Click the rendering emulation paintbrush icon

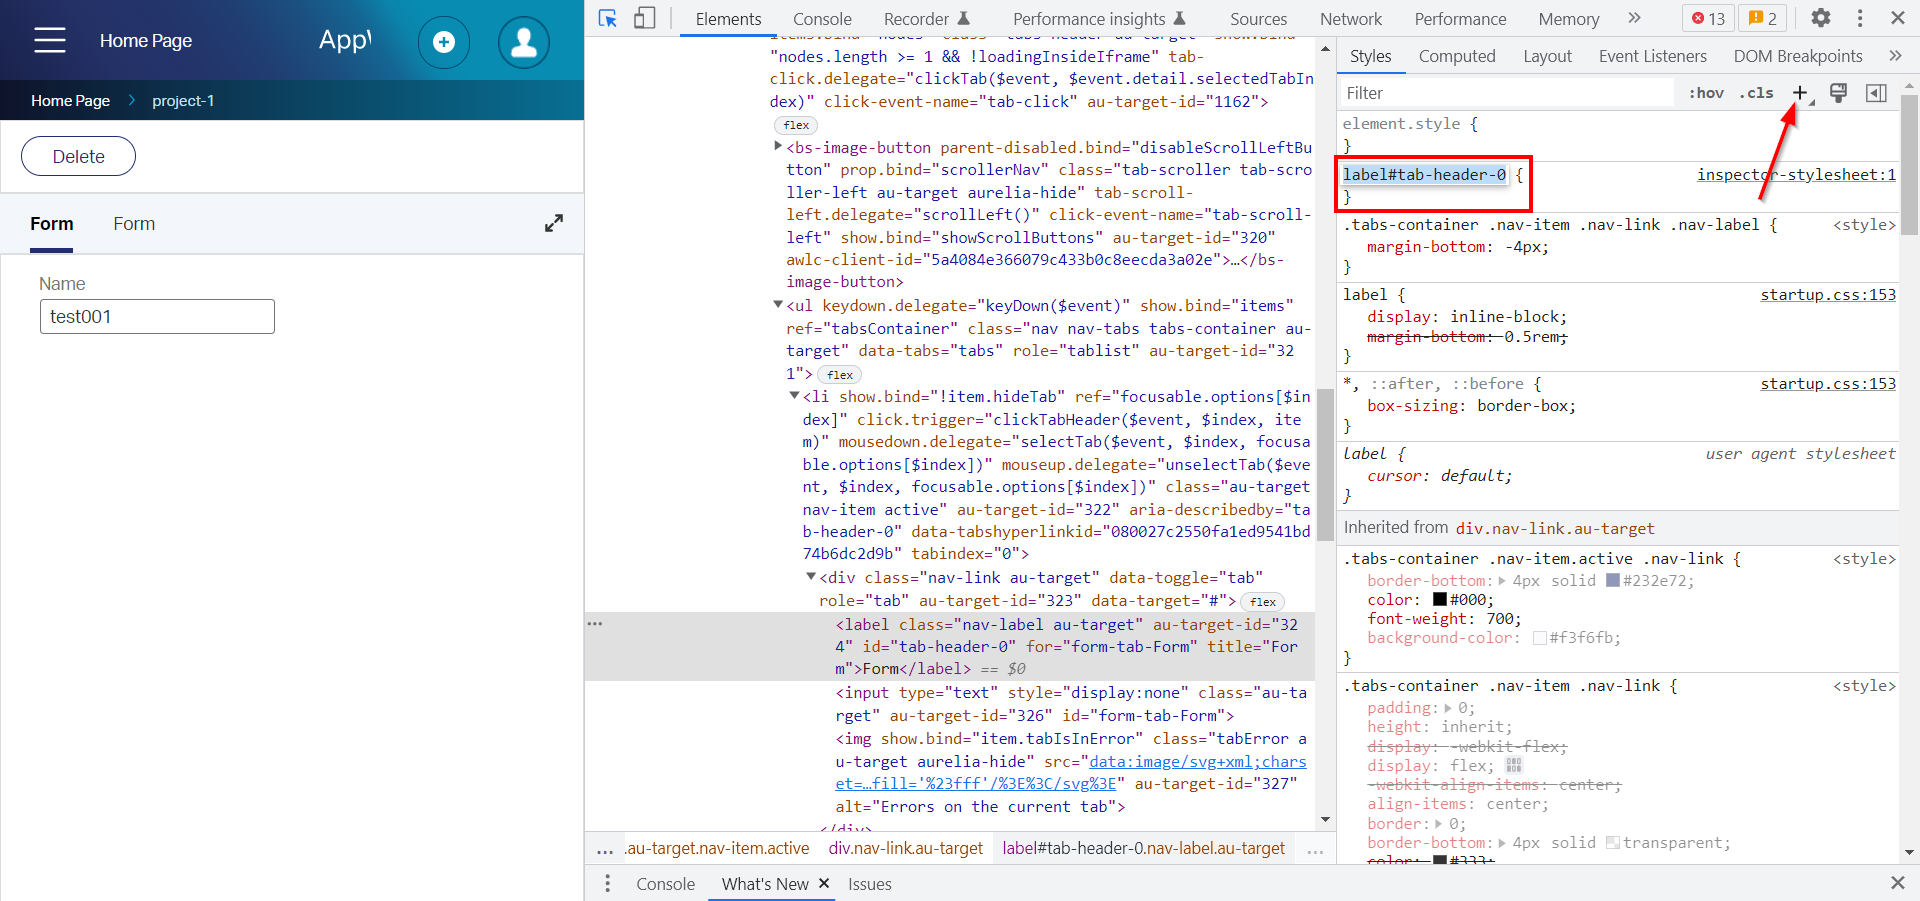[x=1838, y=93]
